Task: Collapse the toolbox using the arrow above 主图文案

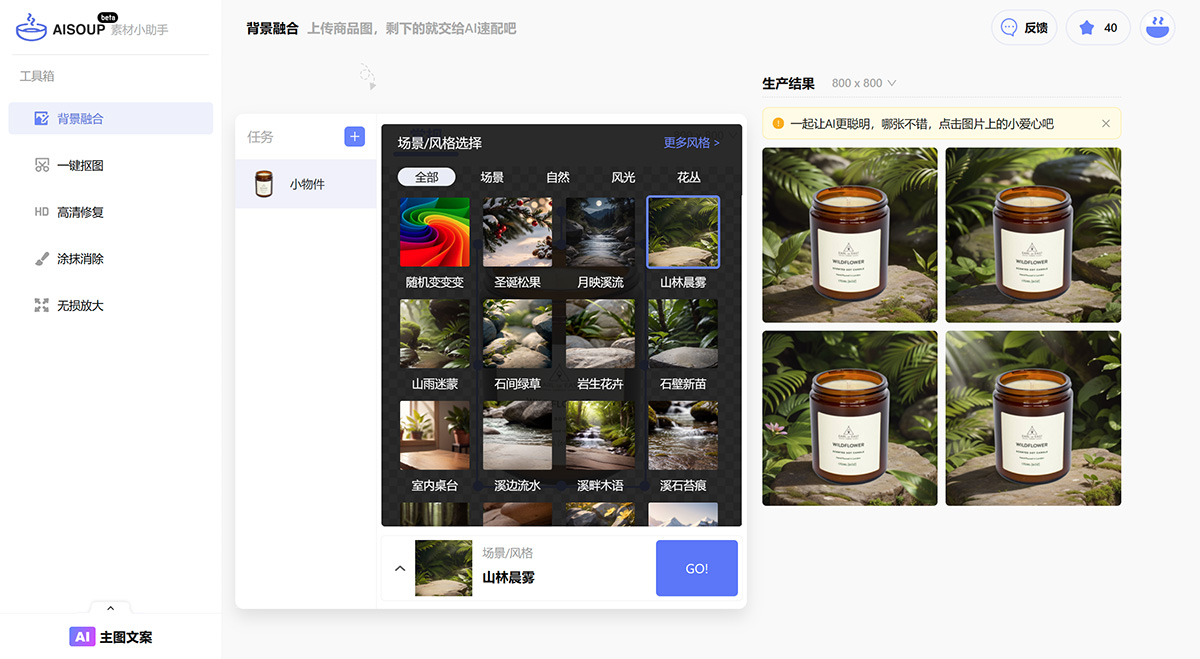Action: point(110,607)
